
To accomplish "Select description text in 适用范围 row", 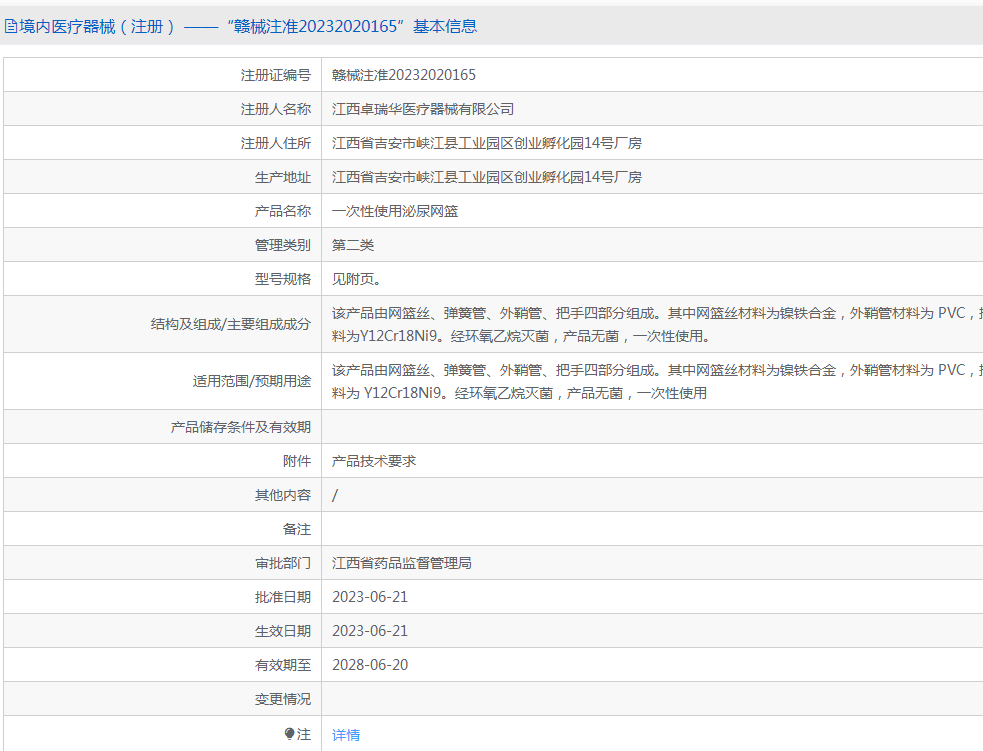I will (x=657, y=382).
